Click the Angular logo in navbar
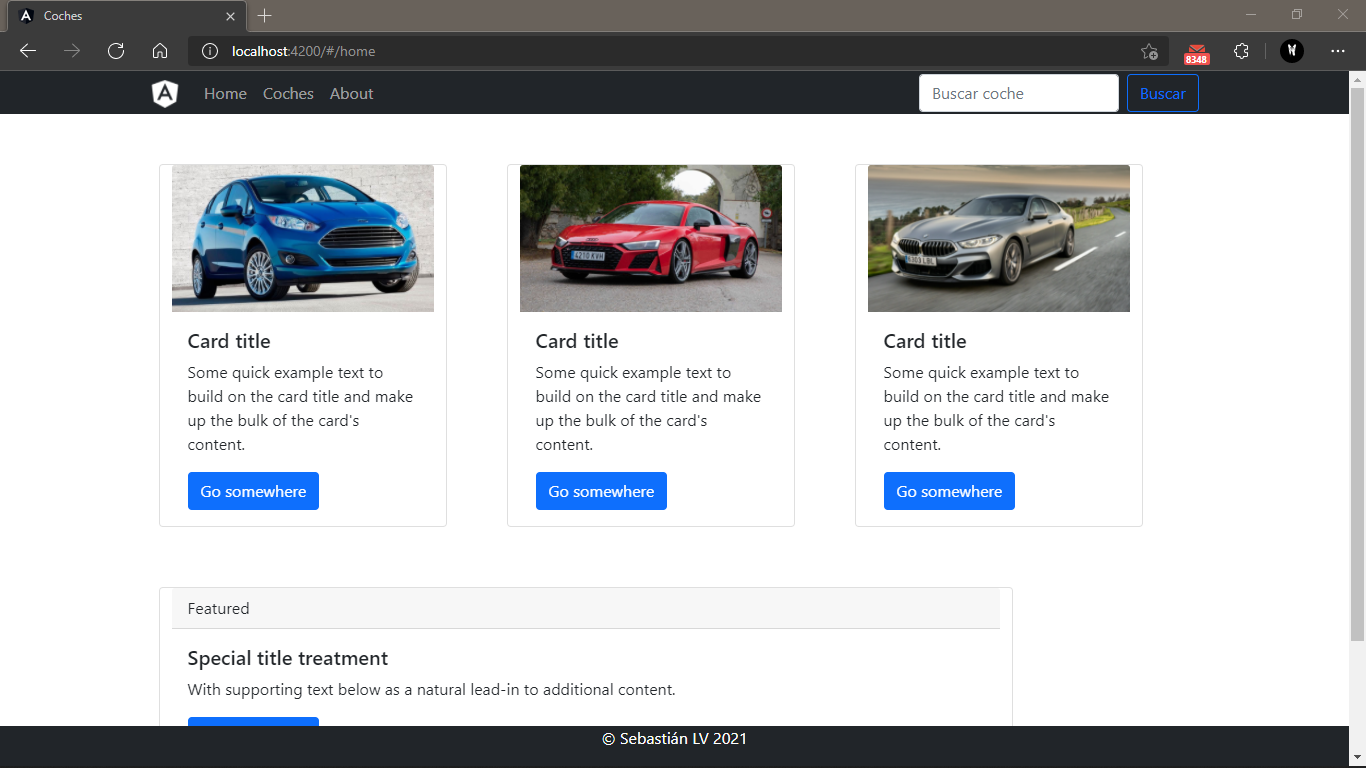 [x=165, y=94]
